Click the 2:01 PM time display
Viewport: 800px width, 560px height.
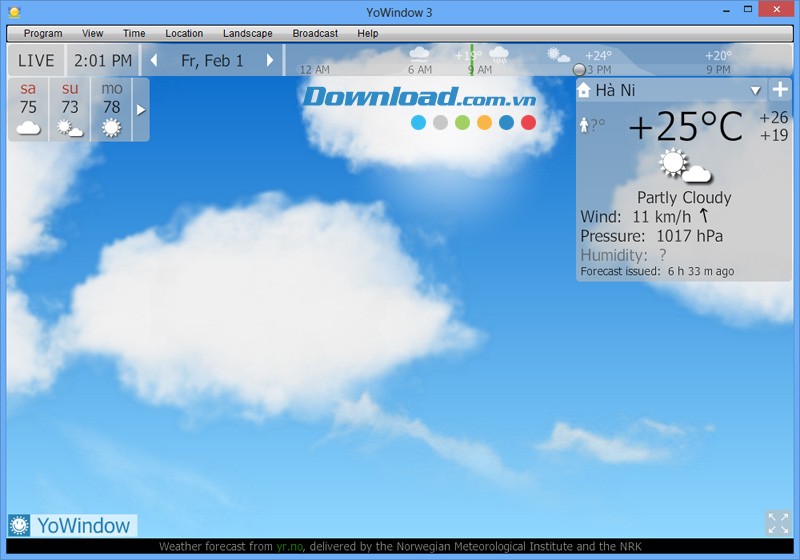[x=103, y=61]
